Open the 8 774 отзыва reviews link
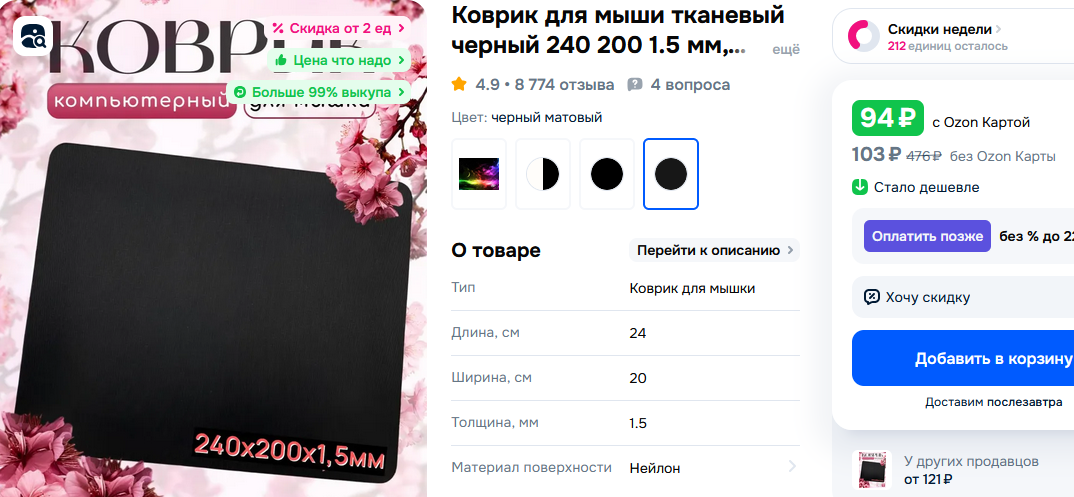This screenshot has height=497, width=1074. point(564,85)
